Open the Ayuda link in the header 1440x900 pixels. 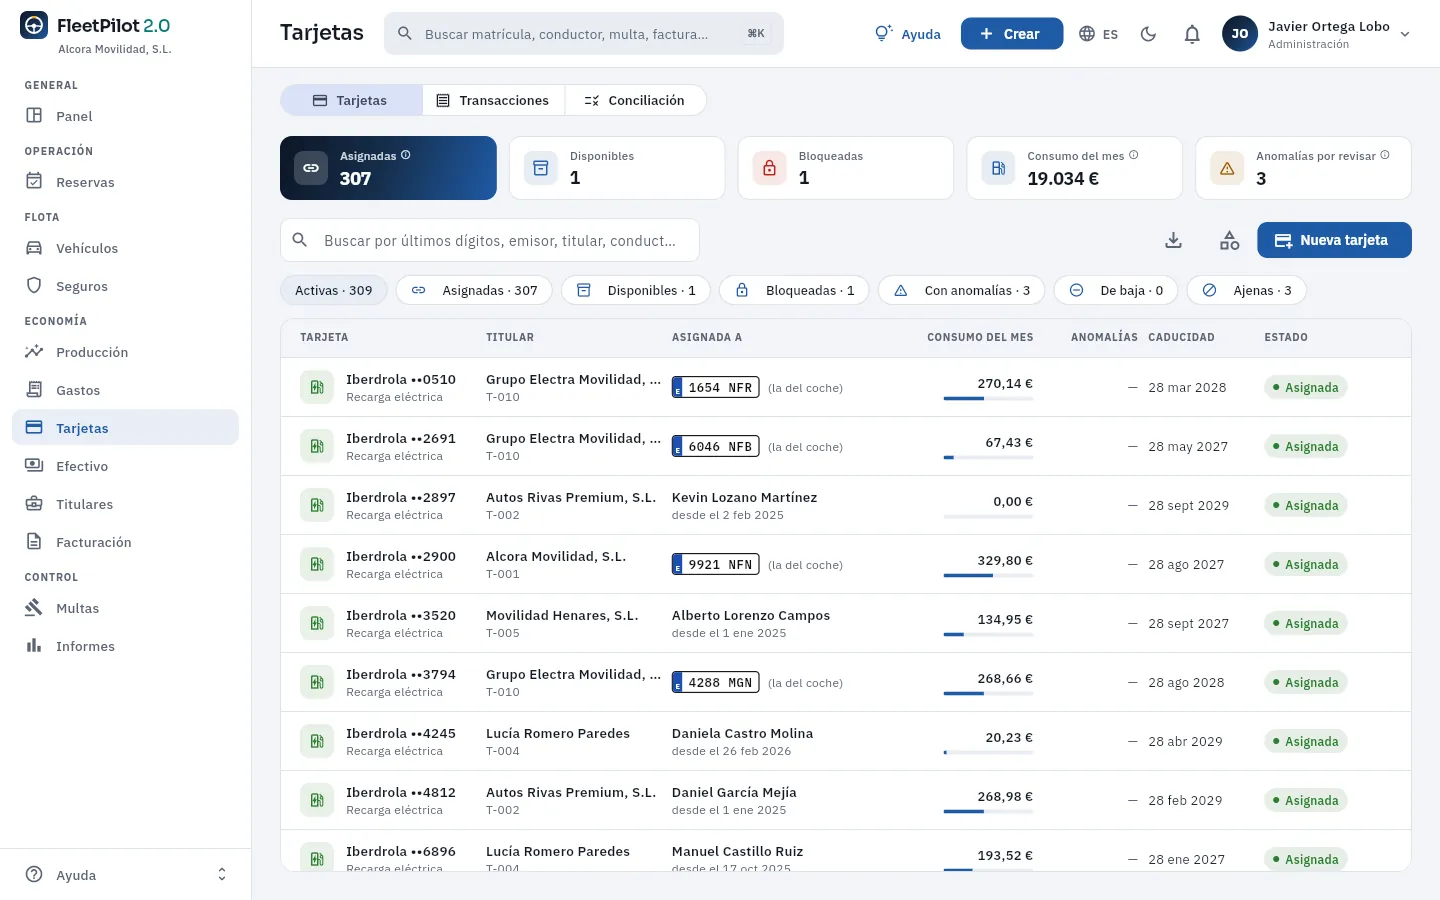point(908,34)
